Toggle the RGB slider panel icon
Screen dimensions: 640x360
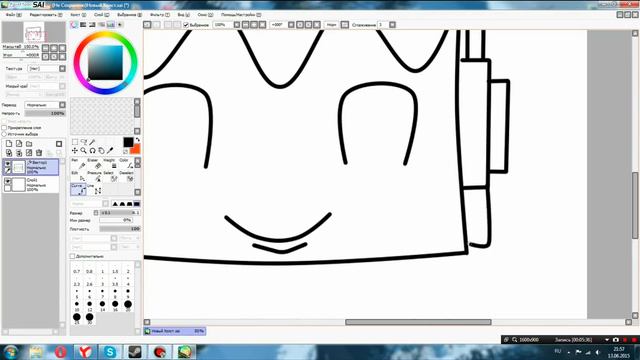coord(83,25)
